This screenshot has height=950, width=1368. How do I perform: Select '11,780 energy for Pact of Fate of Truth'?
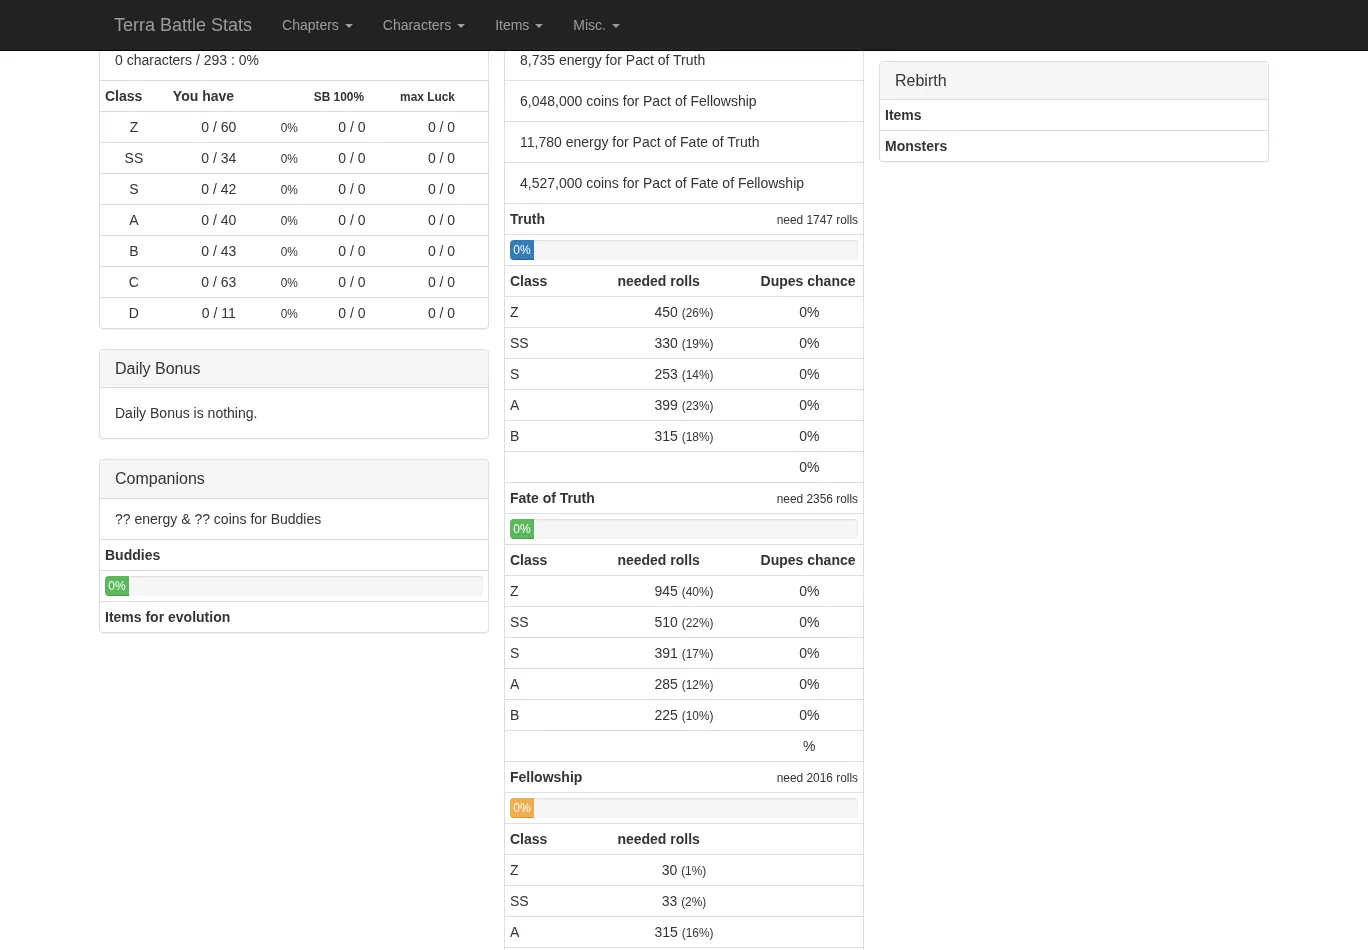[x=639, y=142]
